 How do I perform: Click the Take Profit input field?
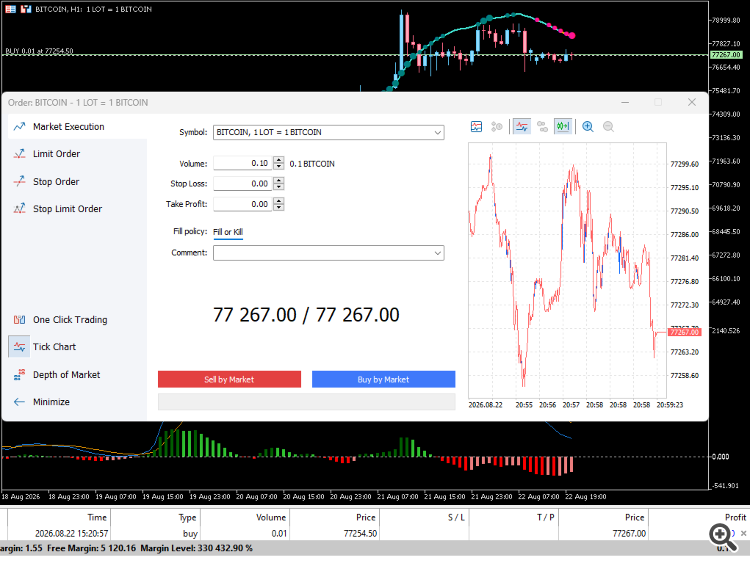point(243,204)
